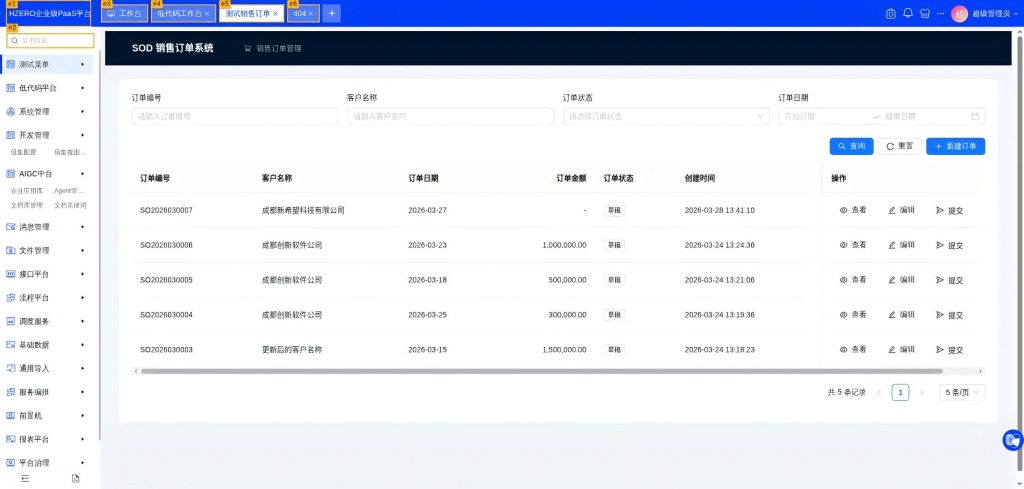1024x489 pixels.
Task: Close the 低代码工作台 tab
Action: [x=207, y=14]
